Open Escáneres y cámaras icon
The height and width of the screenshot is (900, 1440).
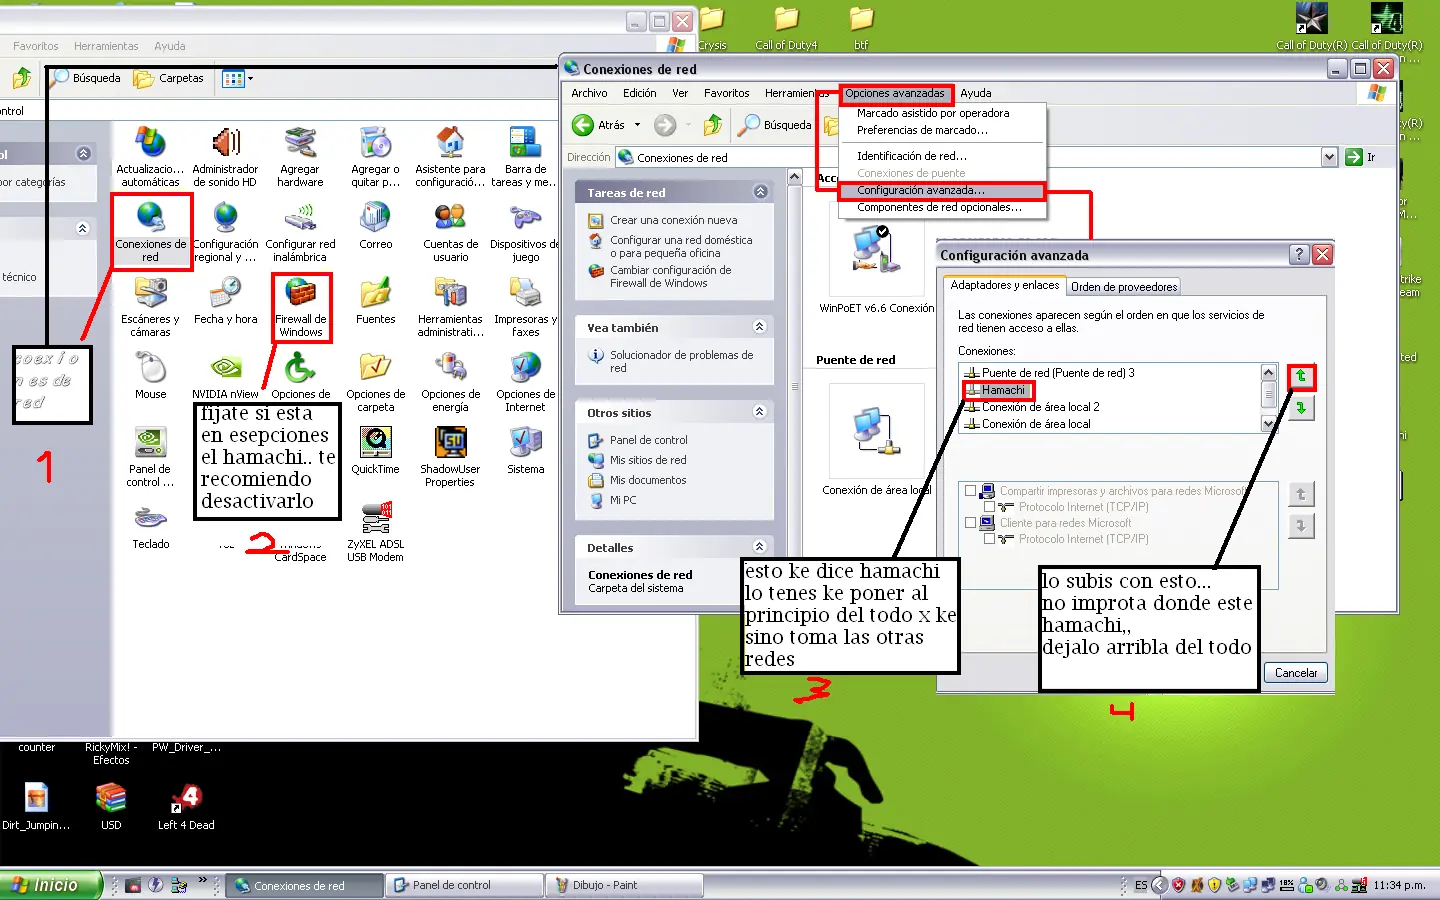150,306
